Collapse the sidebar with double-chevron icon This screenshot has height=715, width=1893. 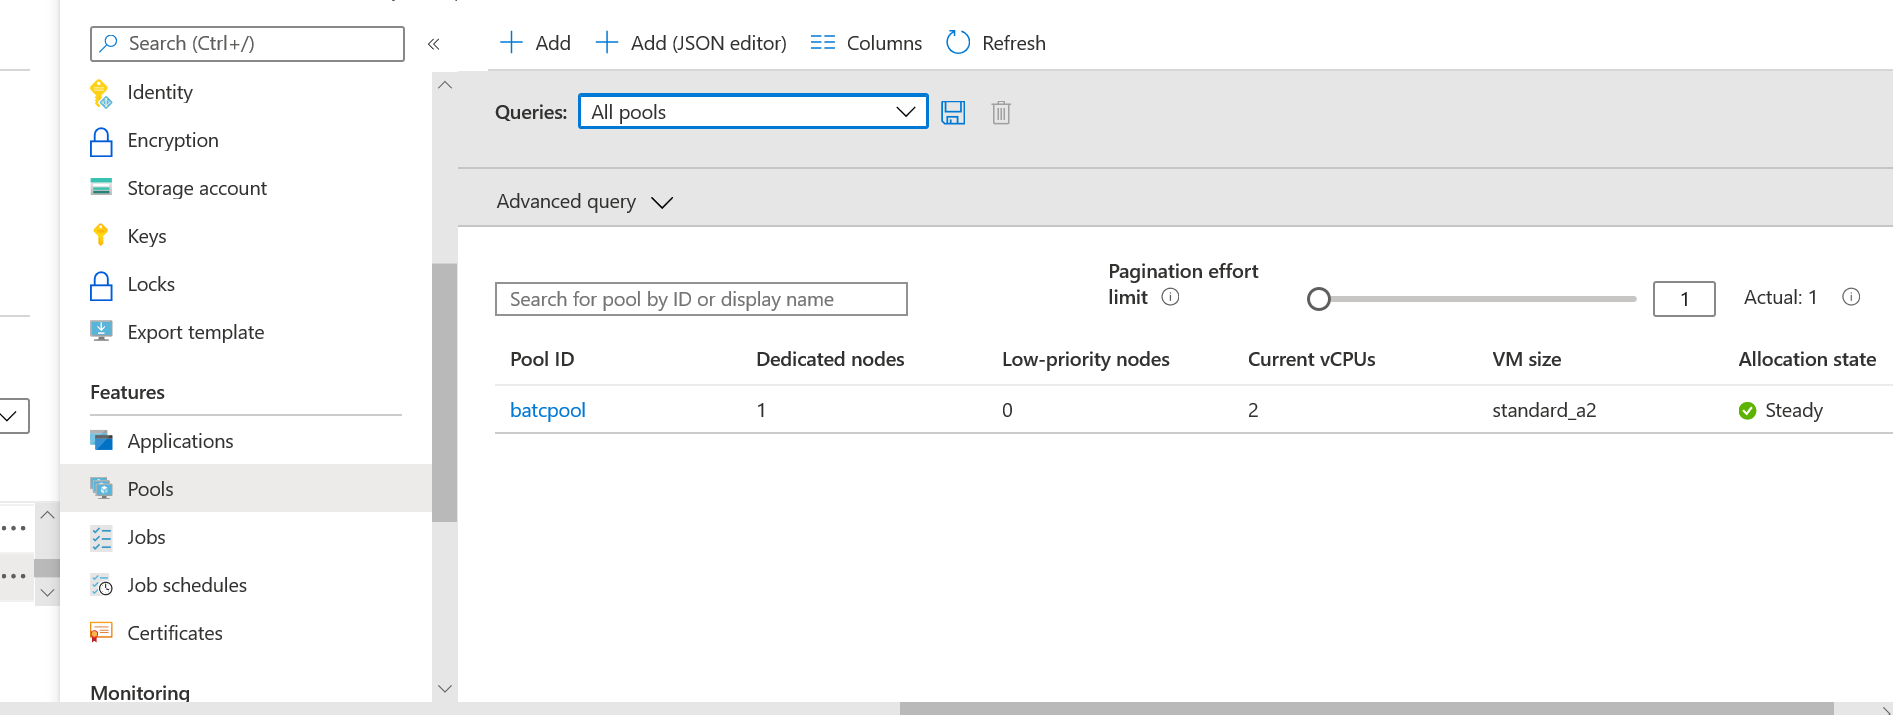click(x=434, y=44)
